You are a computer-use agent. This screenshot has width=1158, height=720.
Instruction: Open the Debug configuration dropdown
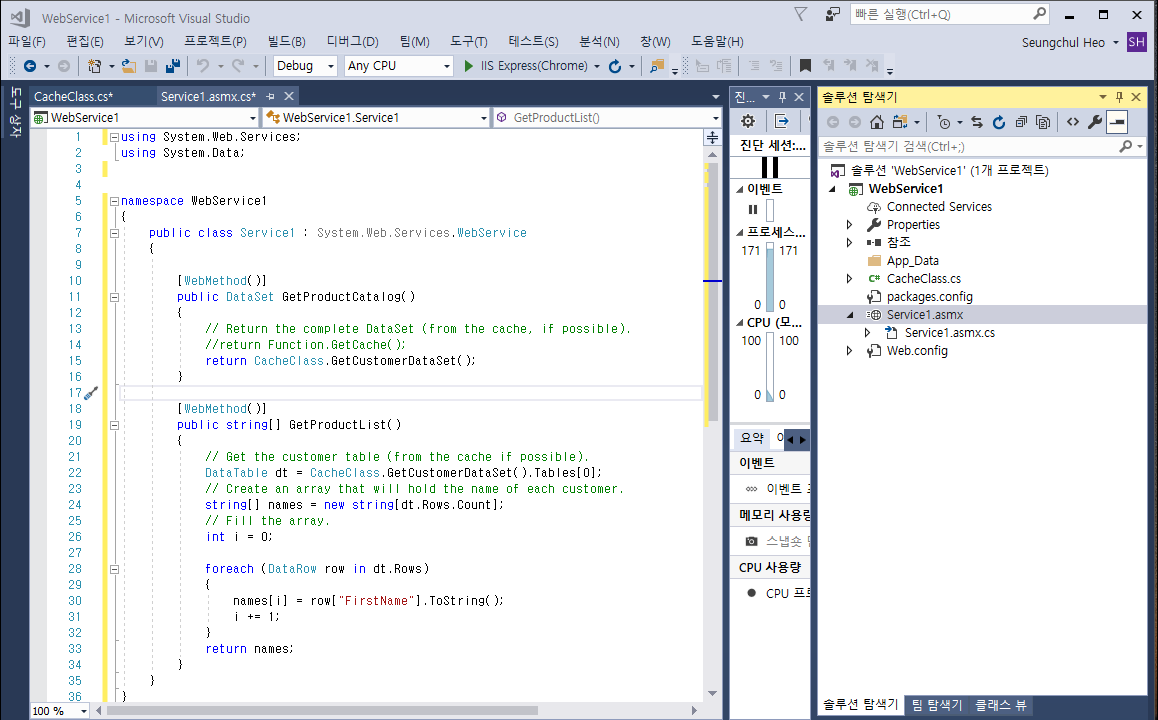click(306, 66)
